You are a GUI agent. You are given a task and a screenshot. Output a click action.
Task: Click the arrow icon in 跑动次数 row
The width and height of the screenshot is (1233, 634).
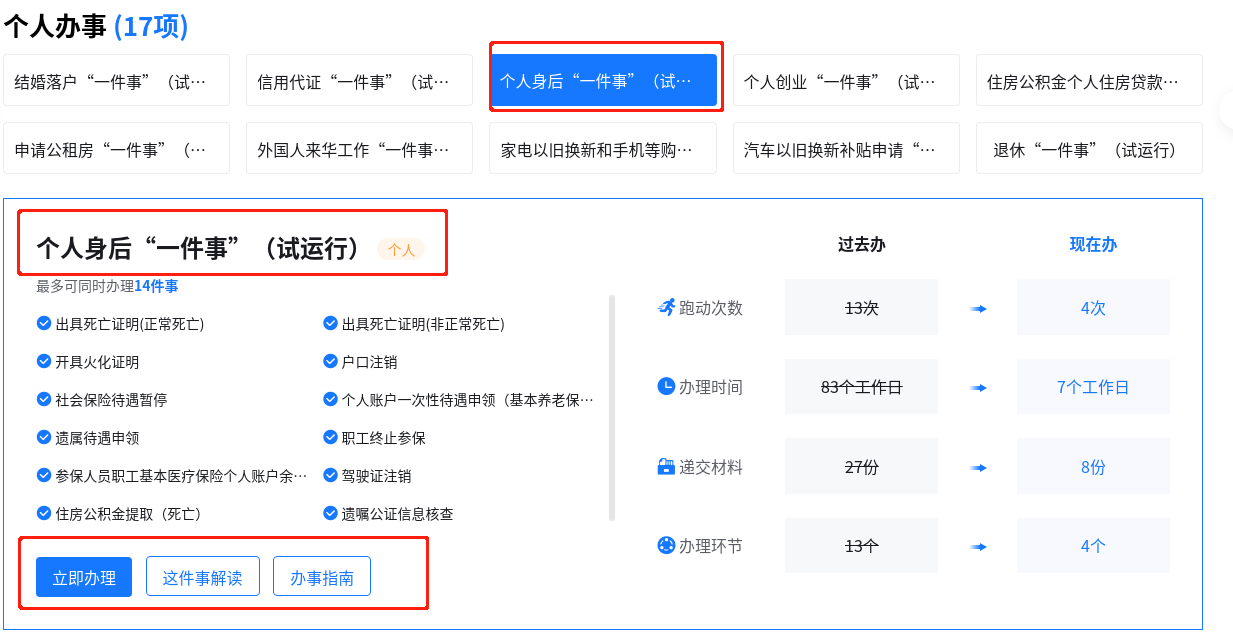[x=978, y=308]
